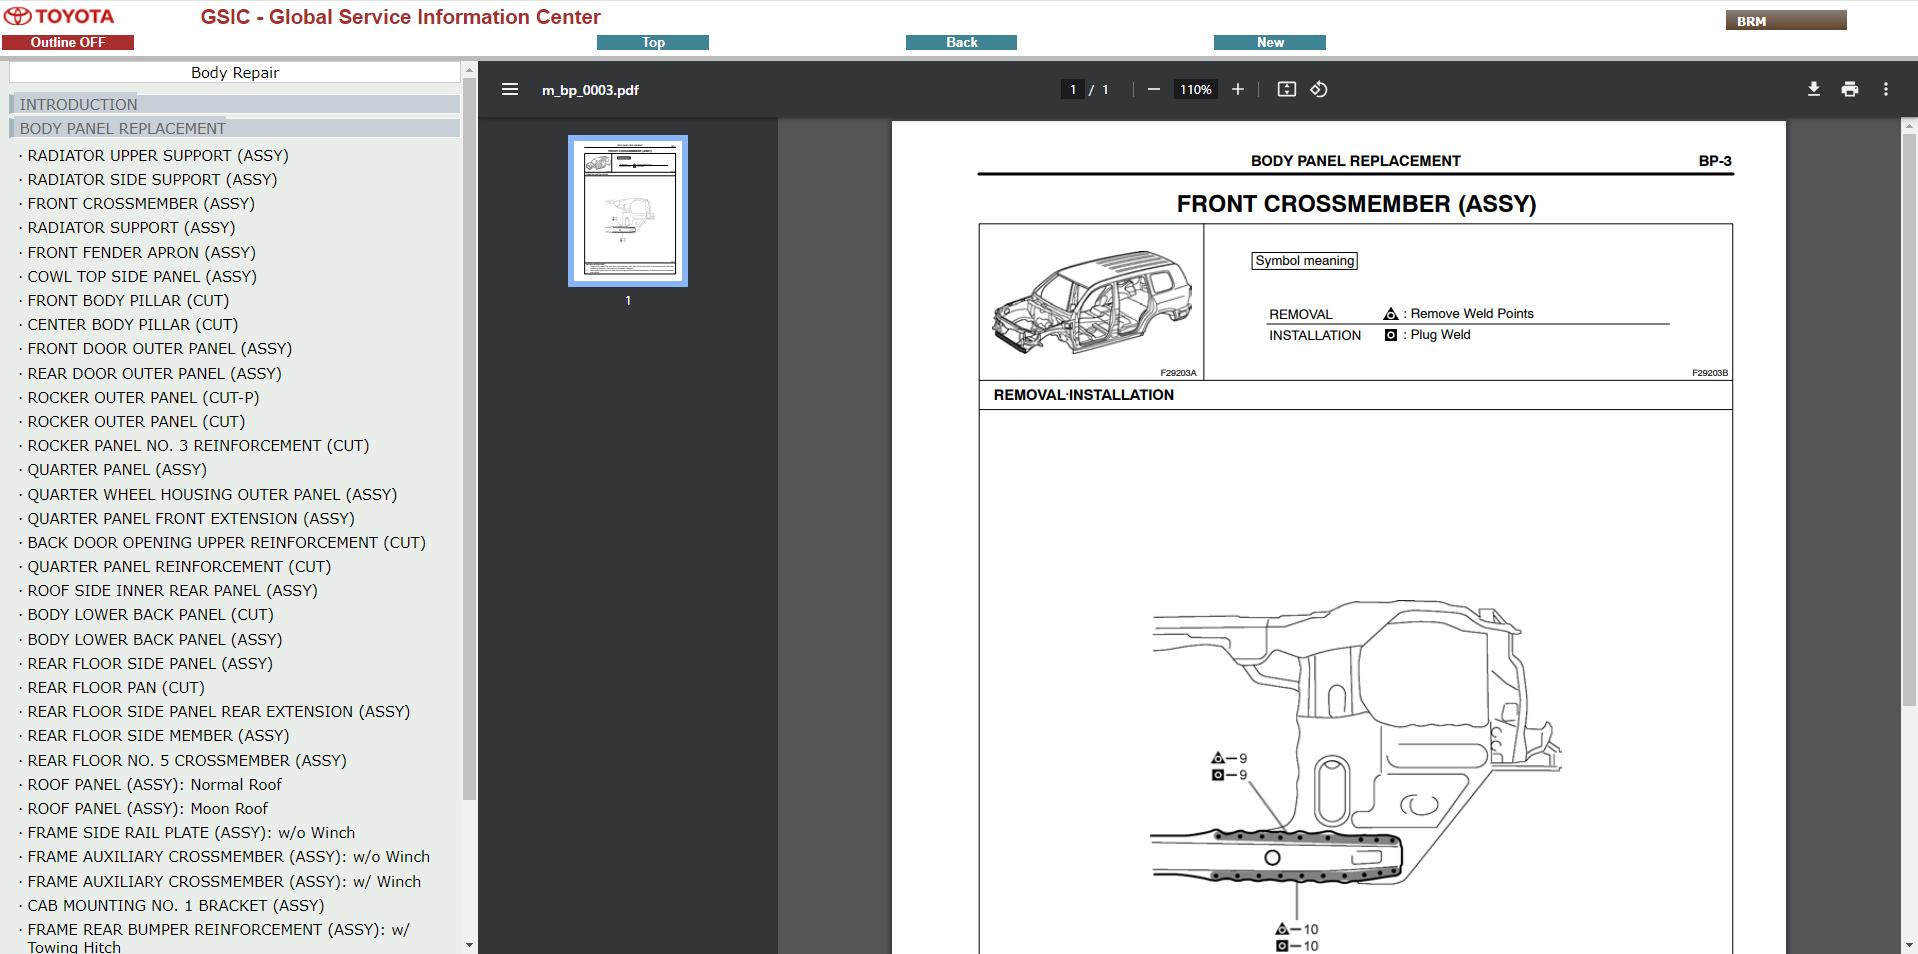Screen dimensions: 1918x954
Task: Download the m_bp_0003.pdf file
Action: [1813, 89]
